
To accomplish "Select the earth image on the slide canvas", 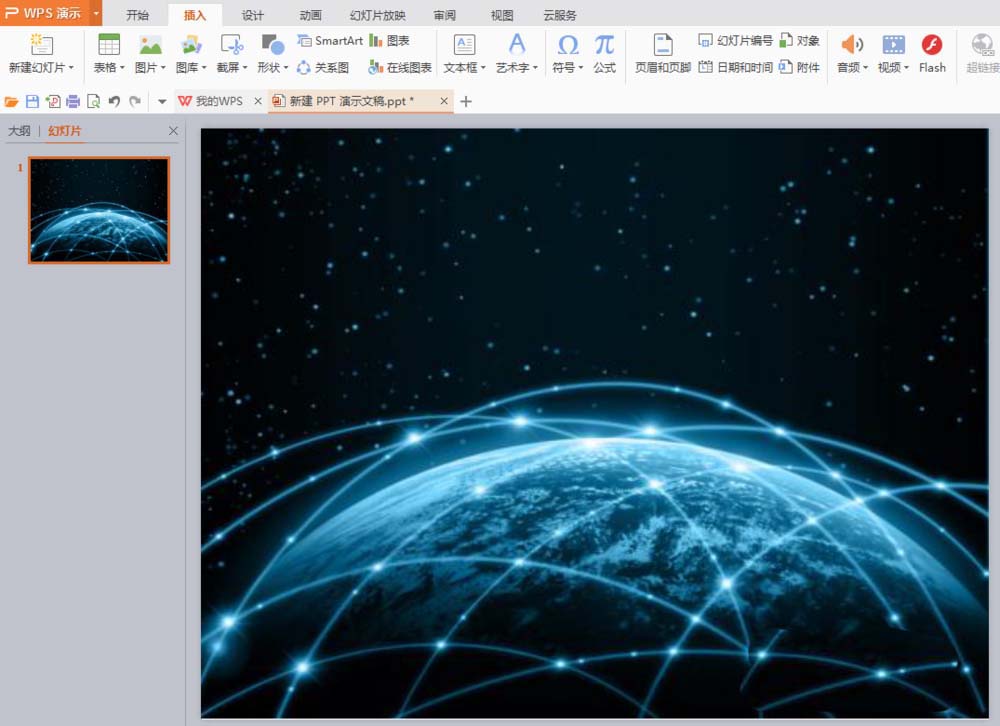I will 594,423.
